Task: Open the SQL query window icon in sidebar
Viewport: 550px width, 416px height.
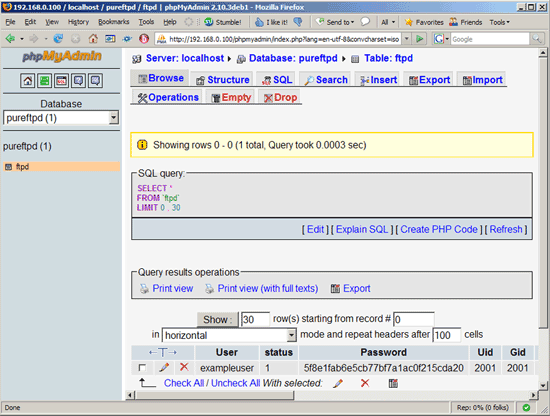Action: 61,81
